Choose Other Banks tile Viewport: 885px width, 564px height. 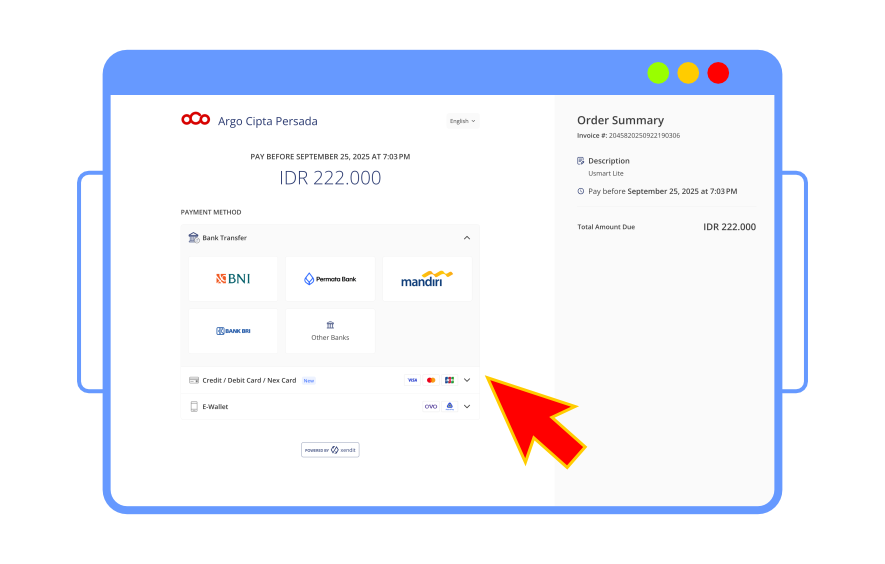(330, 331)
